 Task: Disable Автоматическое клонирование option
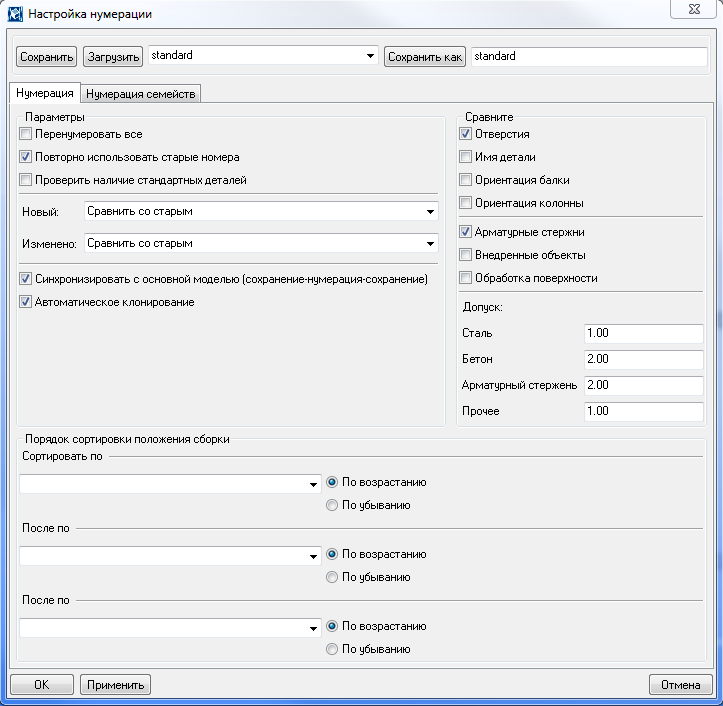point(26,302)
